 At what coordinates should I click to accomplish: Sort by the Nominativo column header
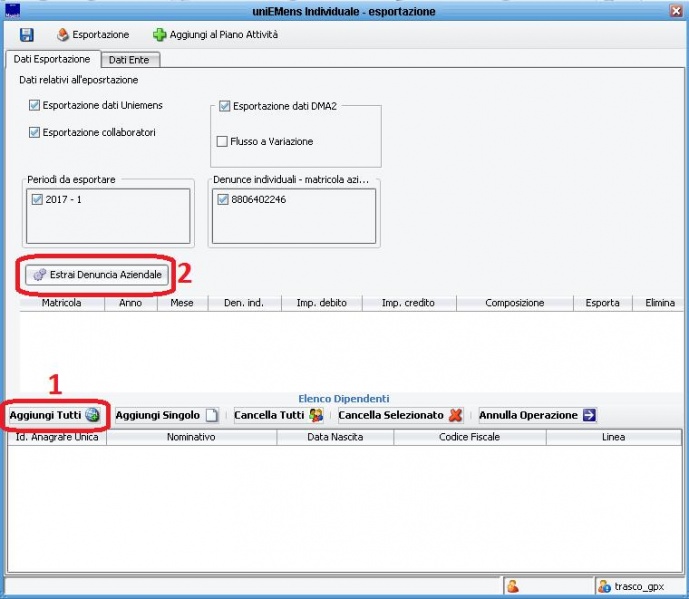[191, 437]
